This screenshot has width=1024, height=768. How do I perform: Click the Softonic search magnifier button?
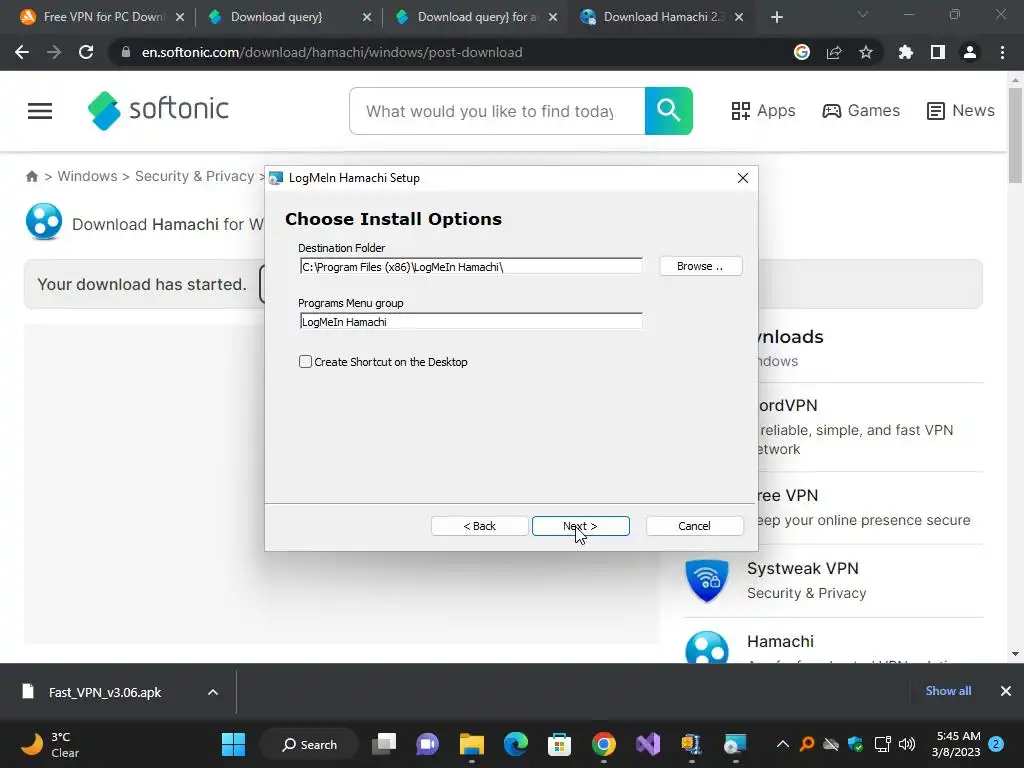pyautogui.click(x=669, y=111)
